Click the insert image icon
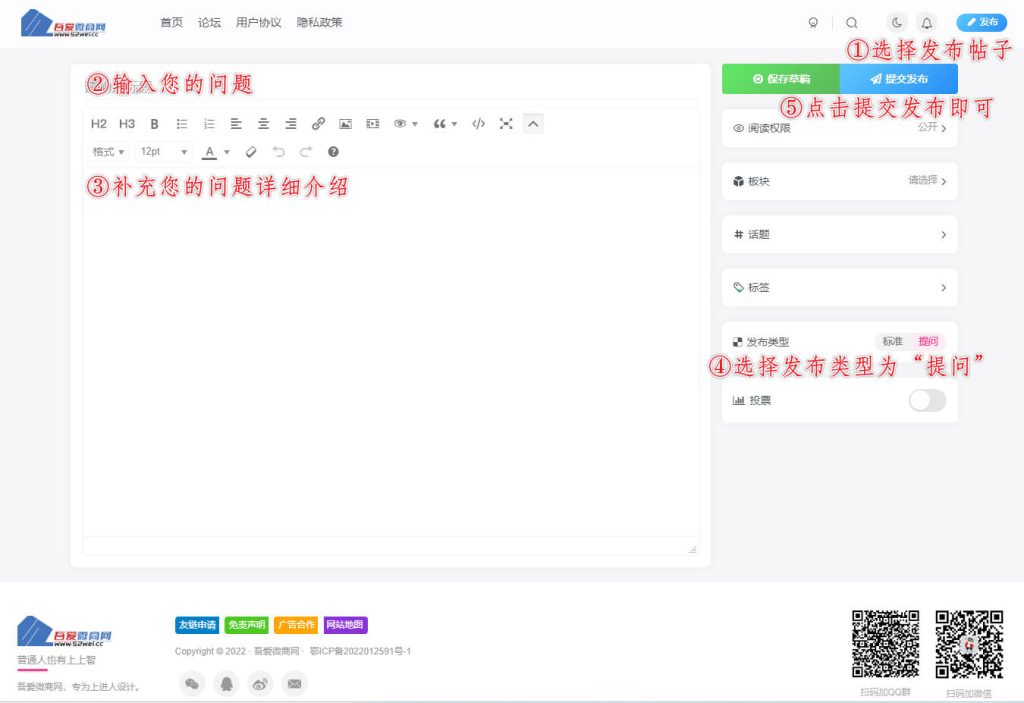 [345, 124]
